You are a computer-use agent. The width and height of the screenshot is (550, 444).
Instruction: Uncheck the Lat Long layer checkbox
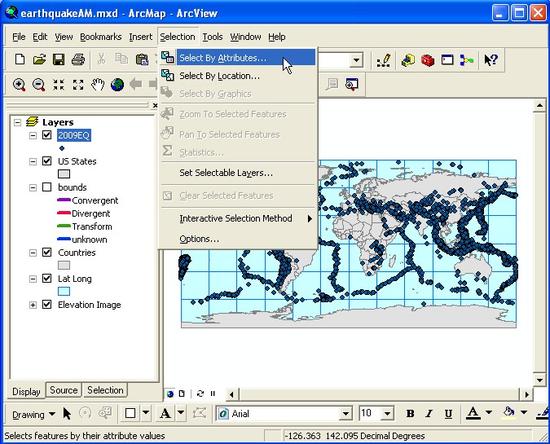point(47,278)
